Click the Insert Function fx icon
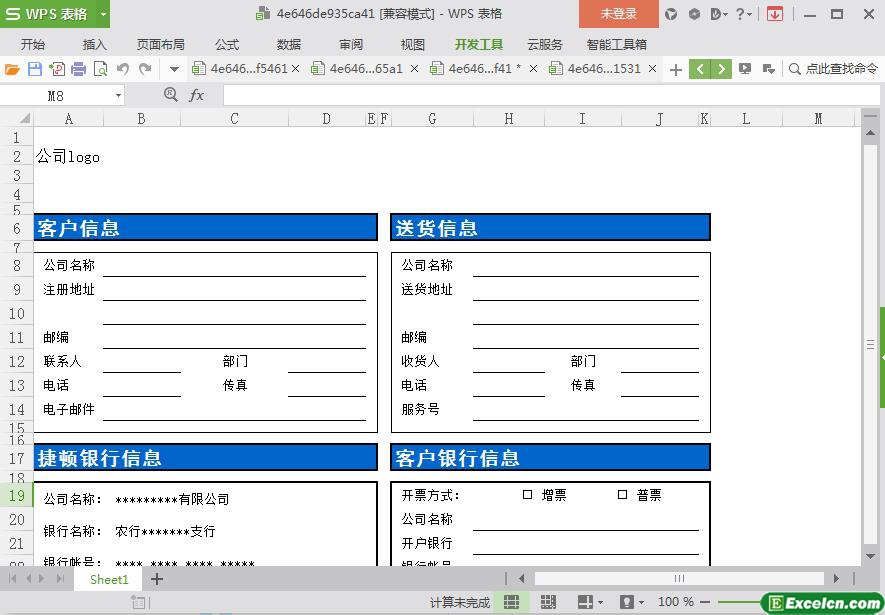Screen dimensions: 885x615 click(x=196, y=95)
